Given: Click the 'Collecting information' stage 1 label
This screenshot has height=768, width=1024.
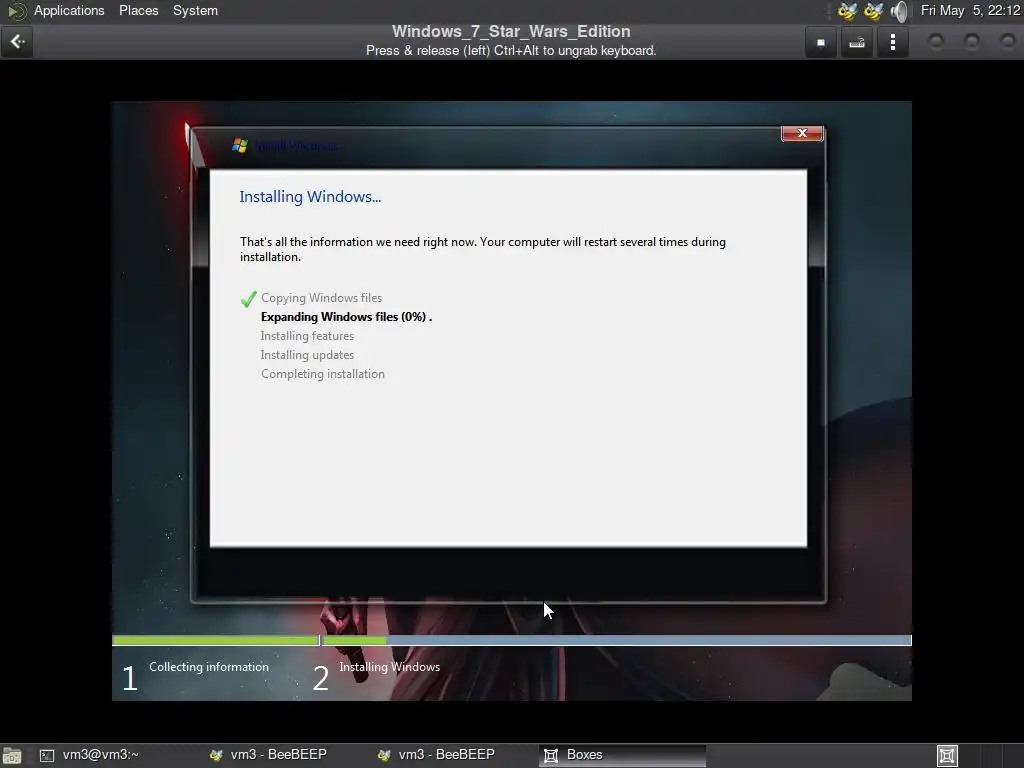Looking at the screenshot, I should (208, 667).
